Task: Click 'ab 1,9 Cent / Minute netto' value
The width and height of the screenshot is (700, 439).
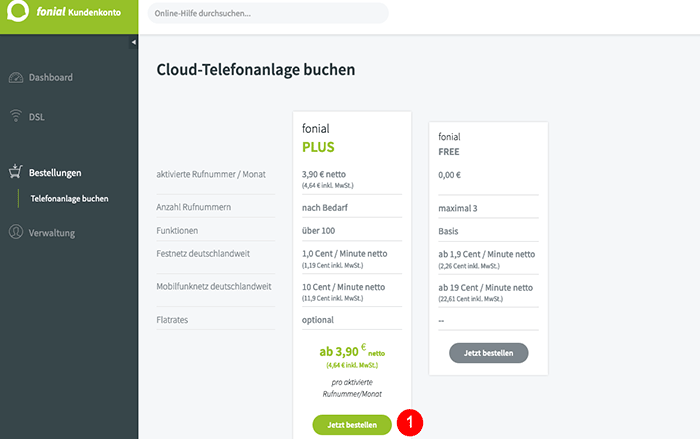Action: pos(486,254)
